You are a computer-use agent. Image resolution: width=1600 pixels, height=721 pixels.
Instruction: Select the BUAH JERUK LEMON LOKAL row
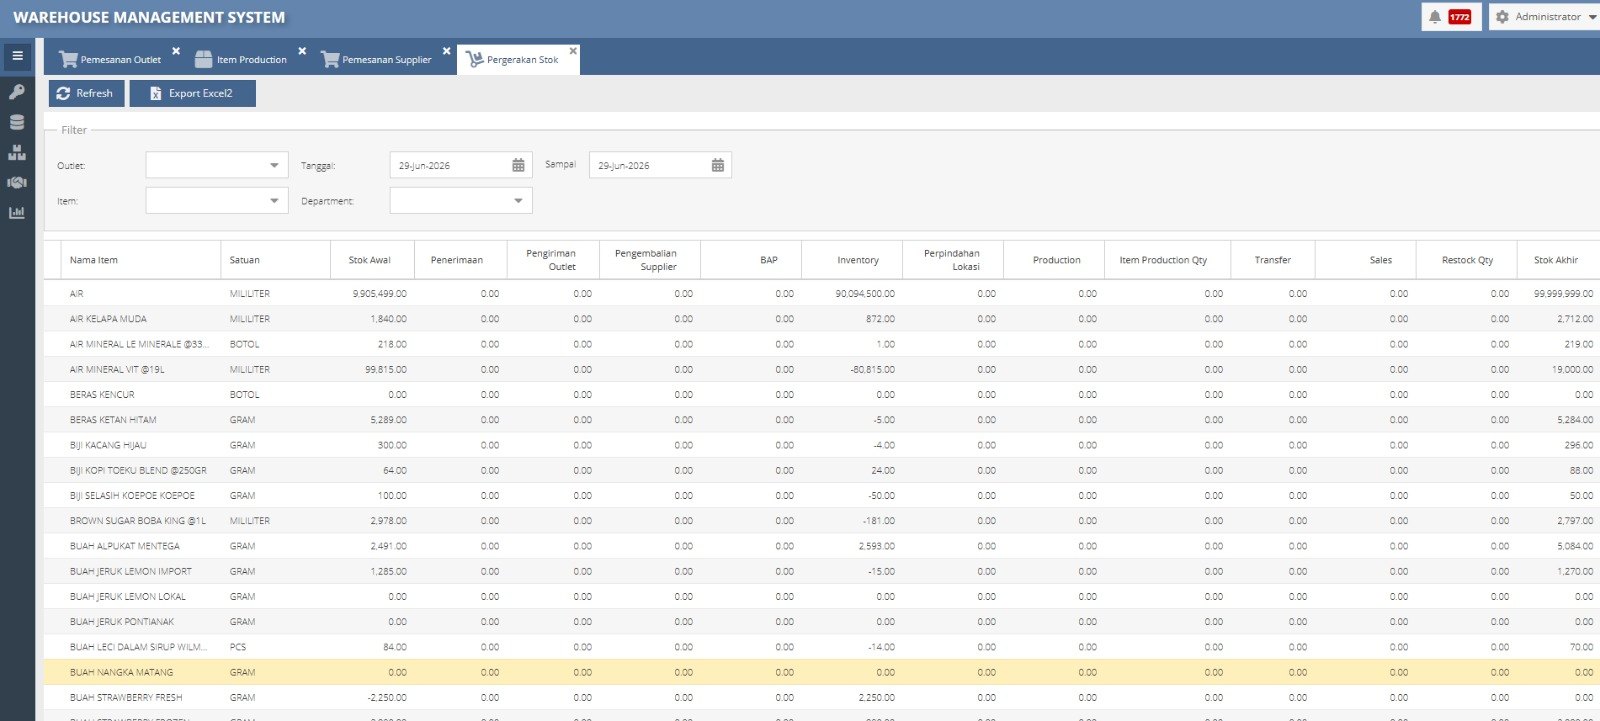tap(822, 597)
